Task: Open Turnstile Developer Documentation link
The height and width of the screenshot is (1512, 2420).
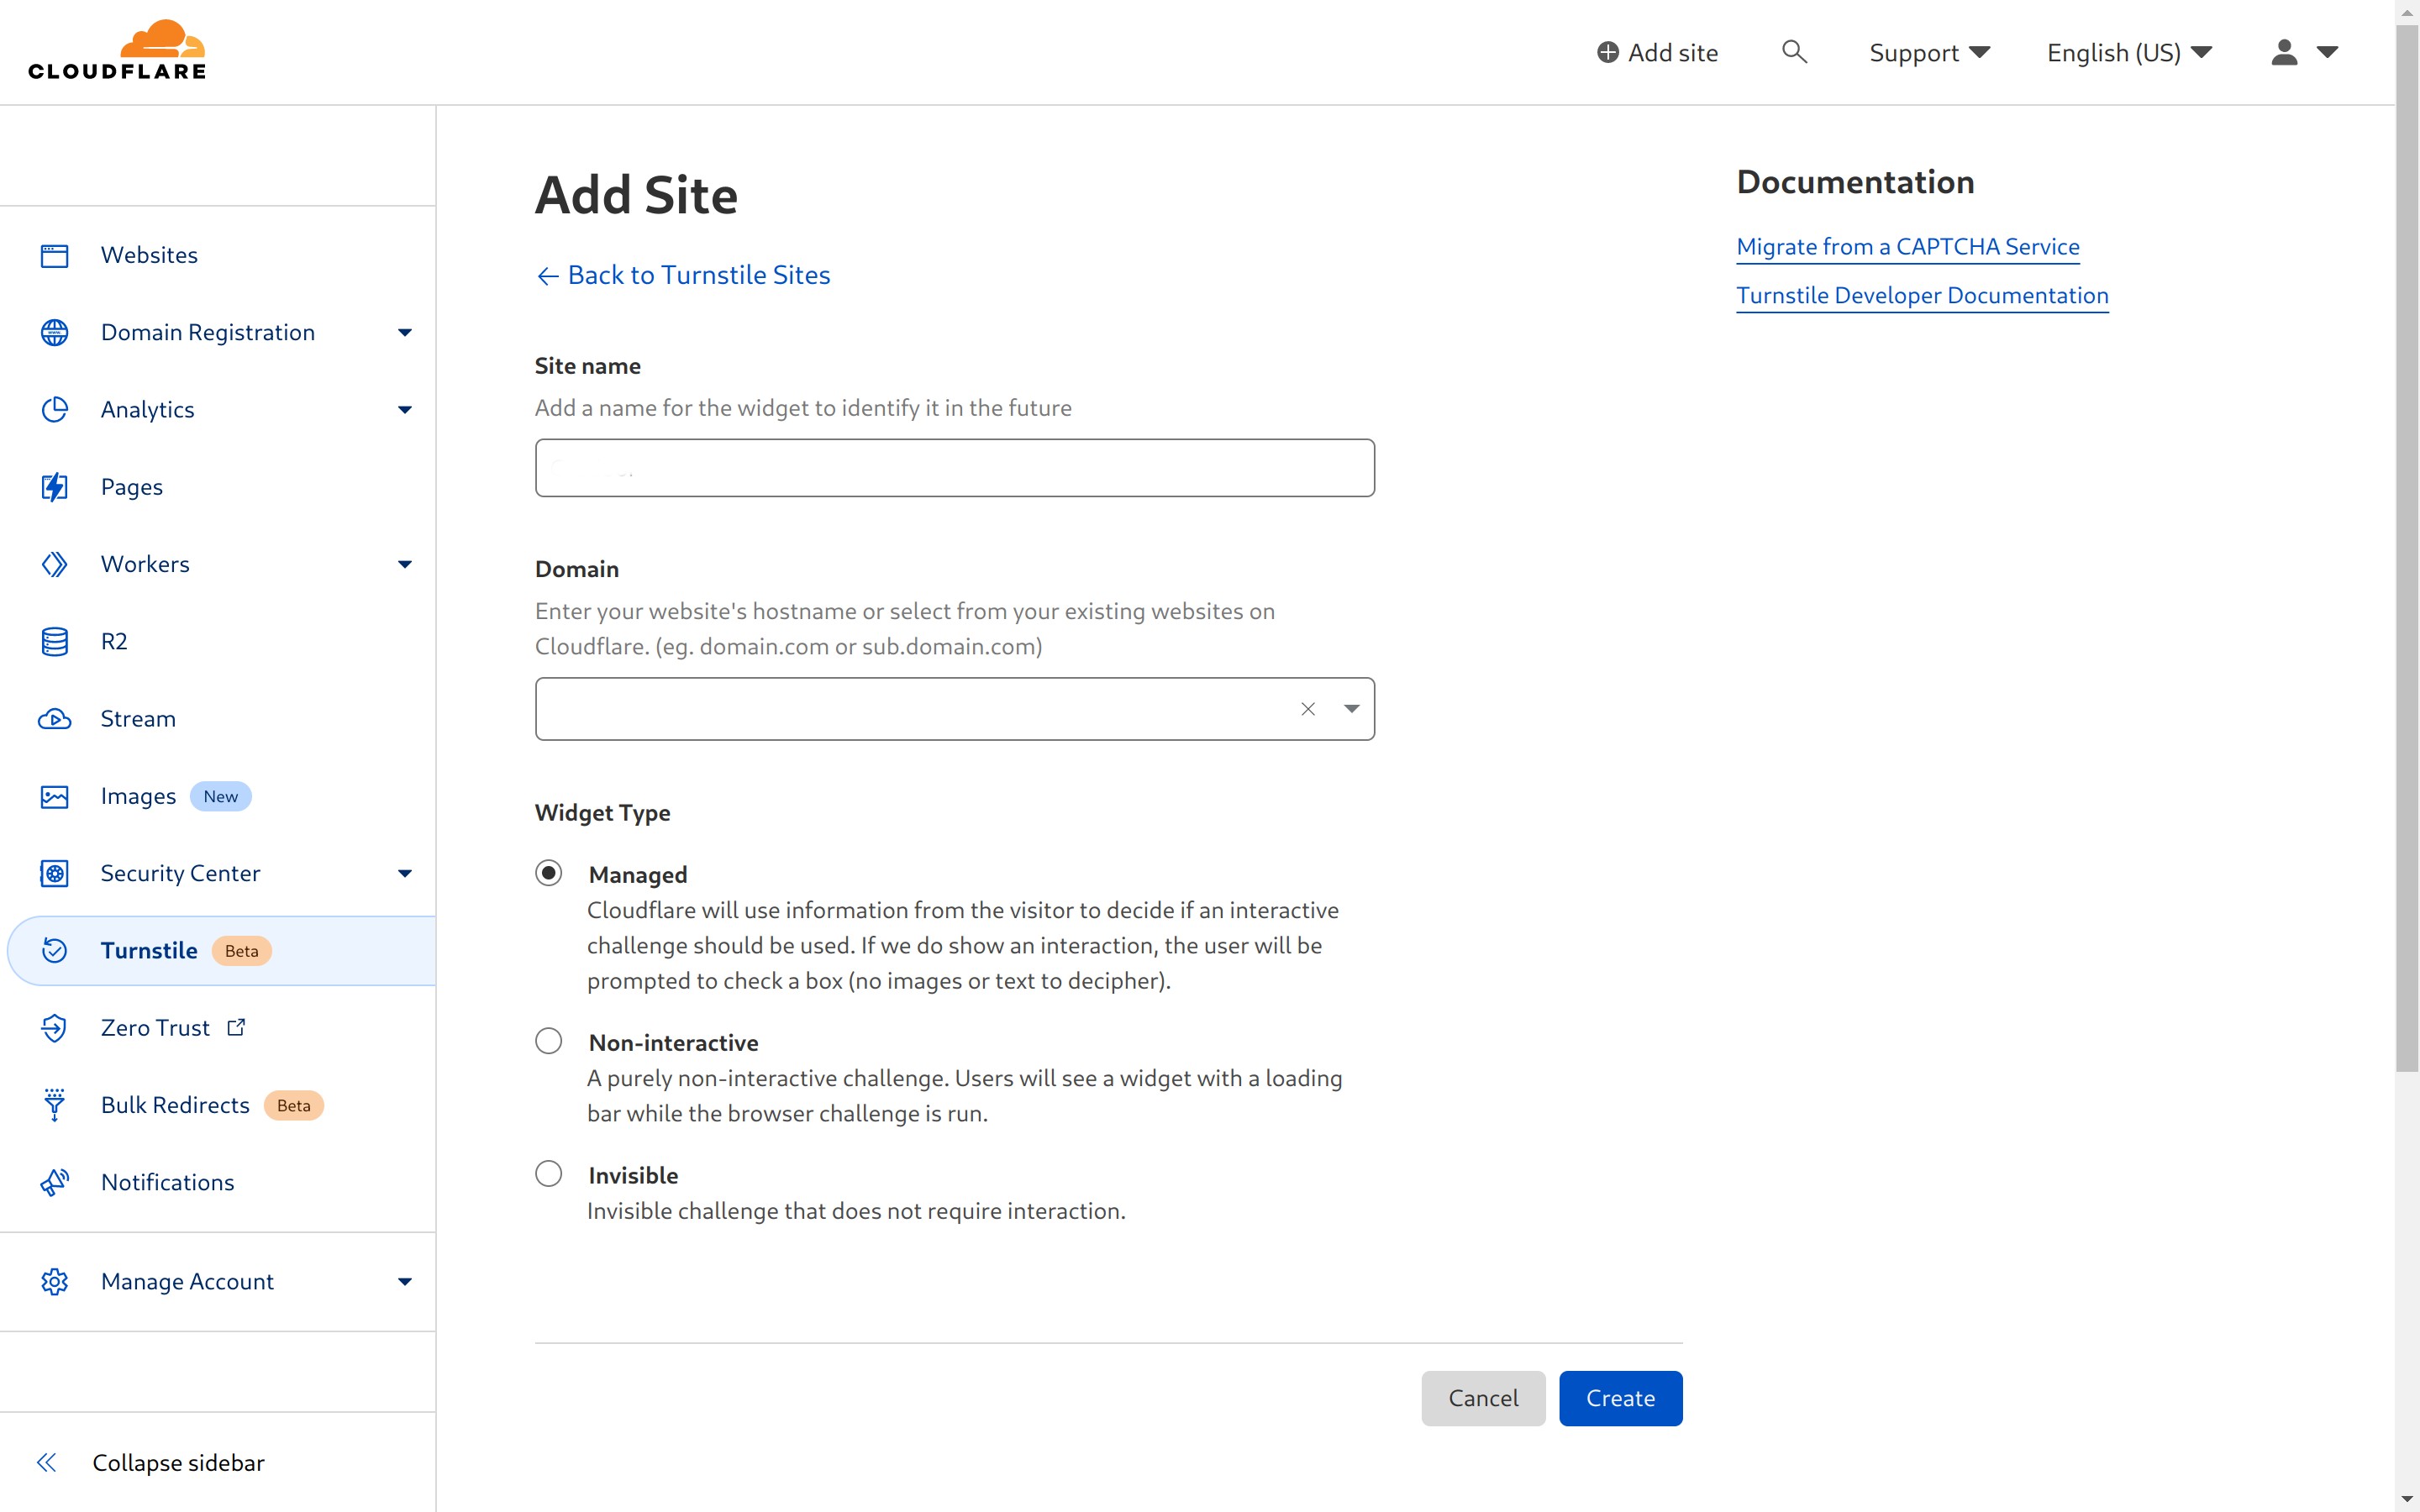Action: (x=1922, y=296)
